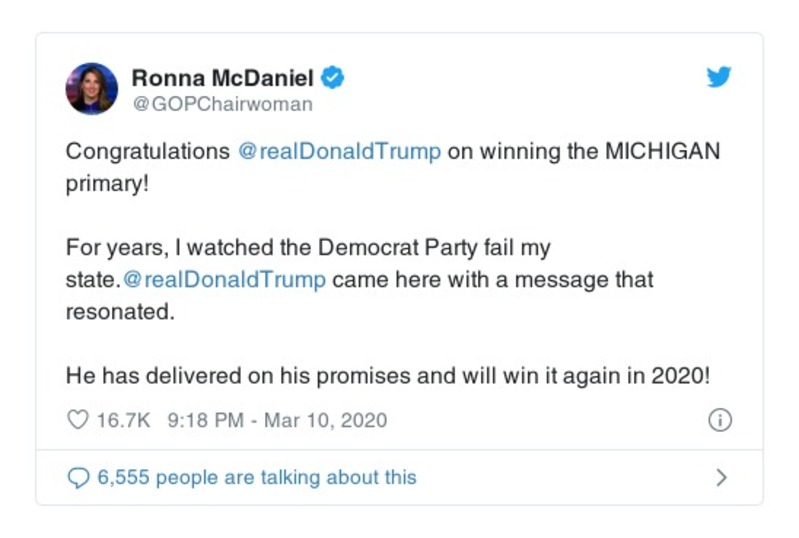The width and height of the screenshot is (799, 538).
Task: Expand the conversation with the right chevron
Action: [x=720, y=478]
